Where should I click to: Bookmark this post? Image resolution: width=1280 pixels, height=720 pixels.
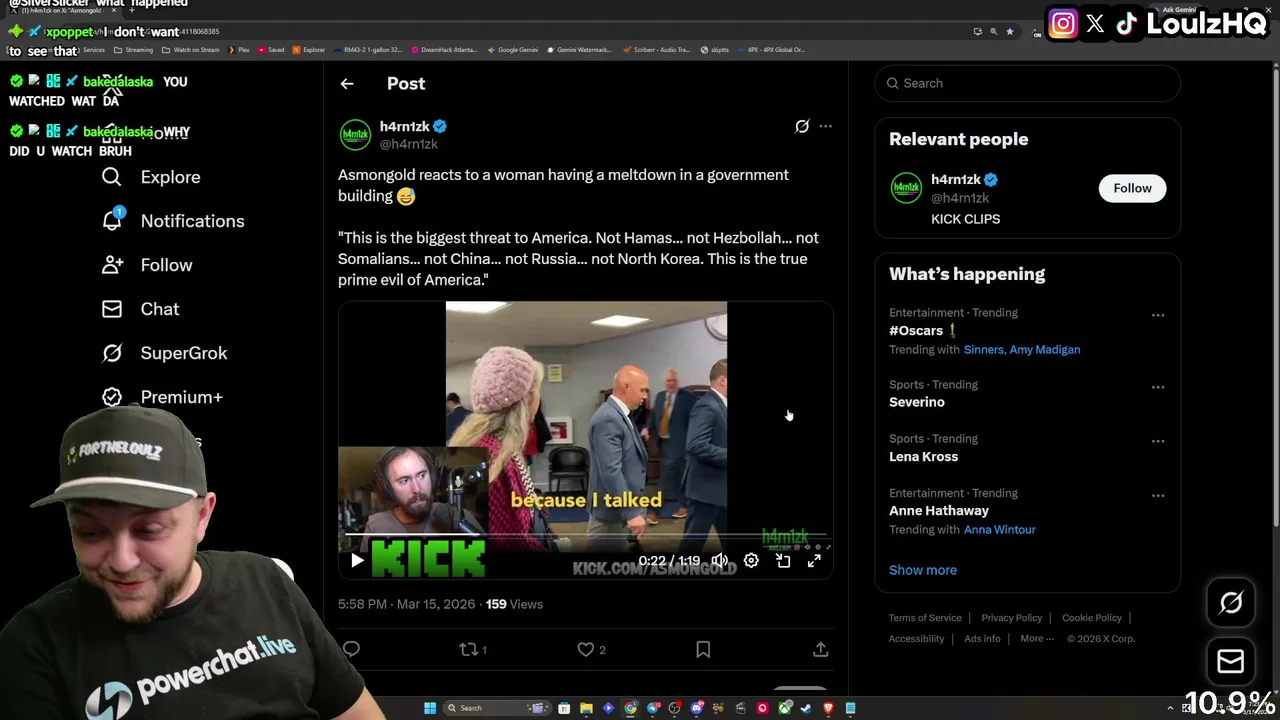point(703,650)
